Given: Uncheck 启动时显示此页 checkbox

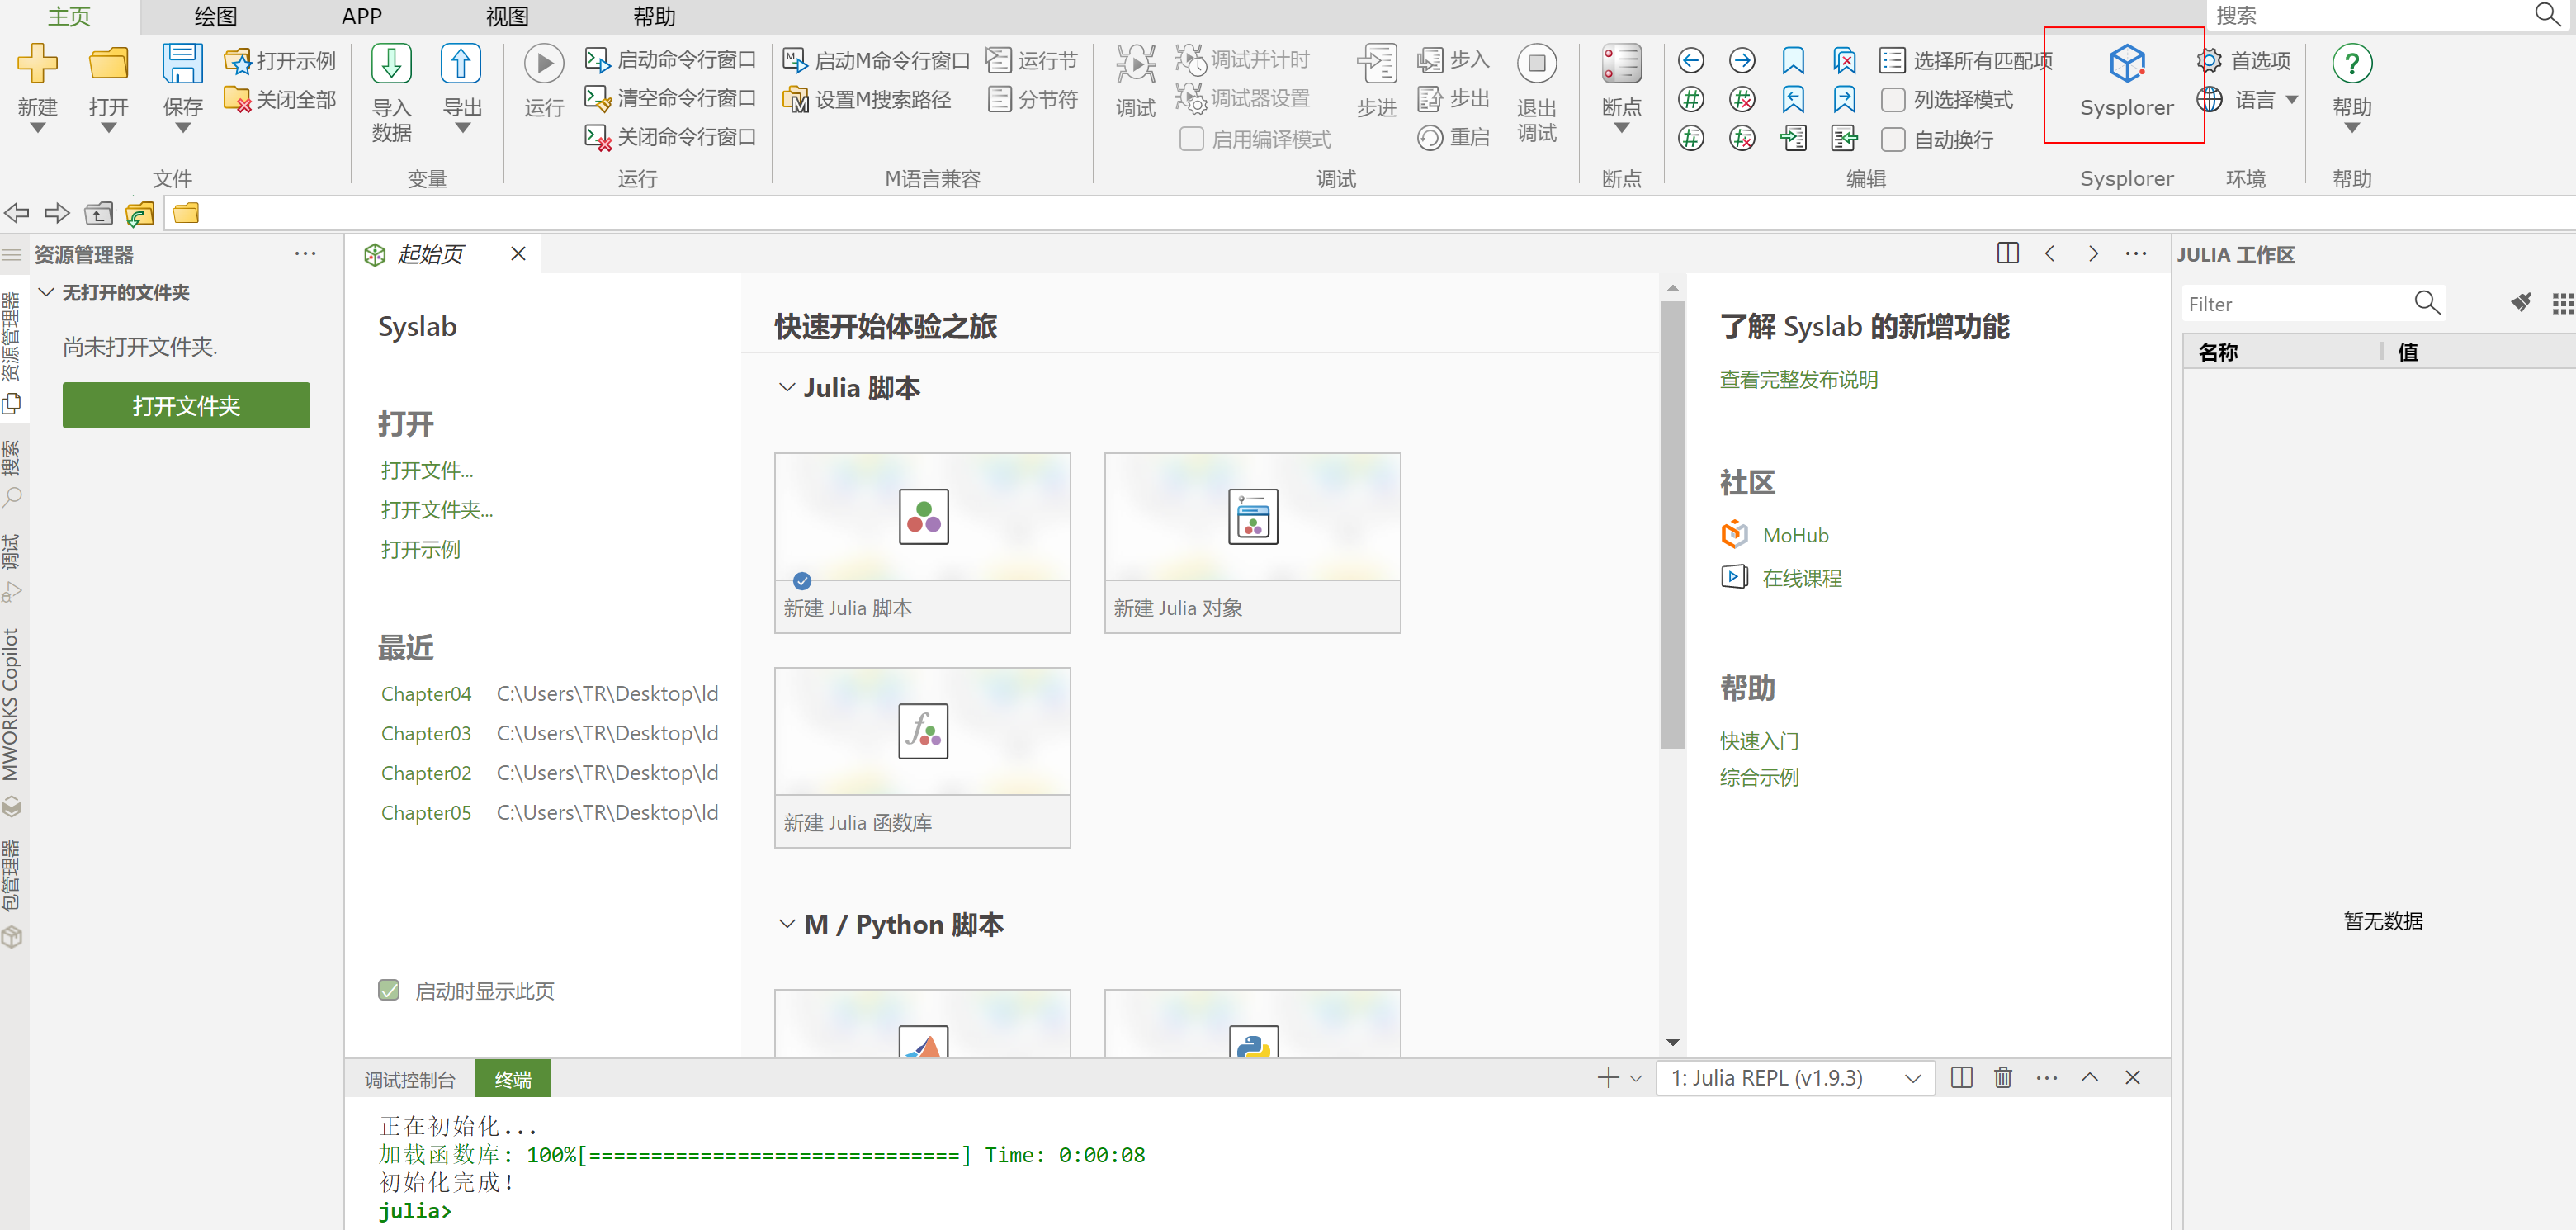Looking at the screenshot, I should pos(389,990).
